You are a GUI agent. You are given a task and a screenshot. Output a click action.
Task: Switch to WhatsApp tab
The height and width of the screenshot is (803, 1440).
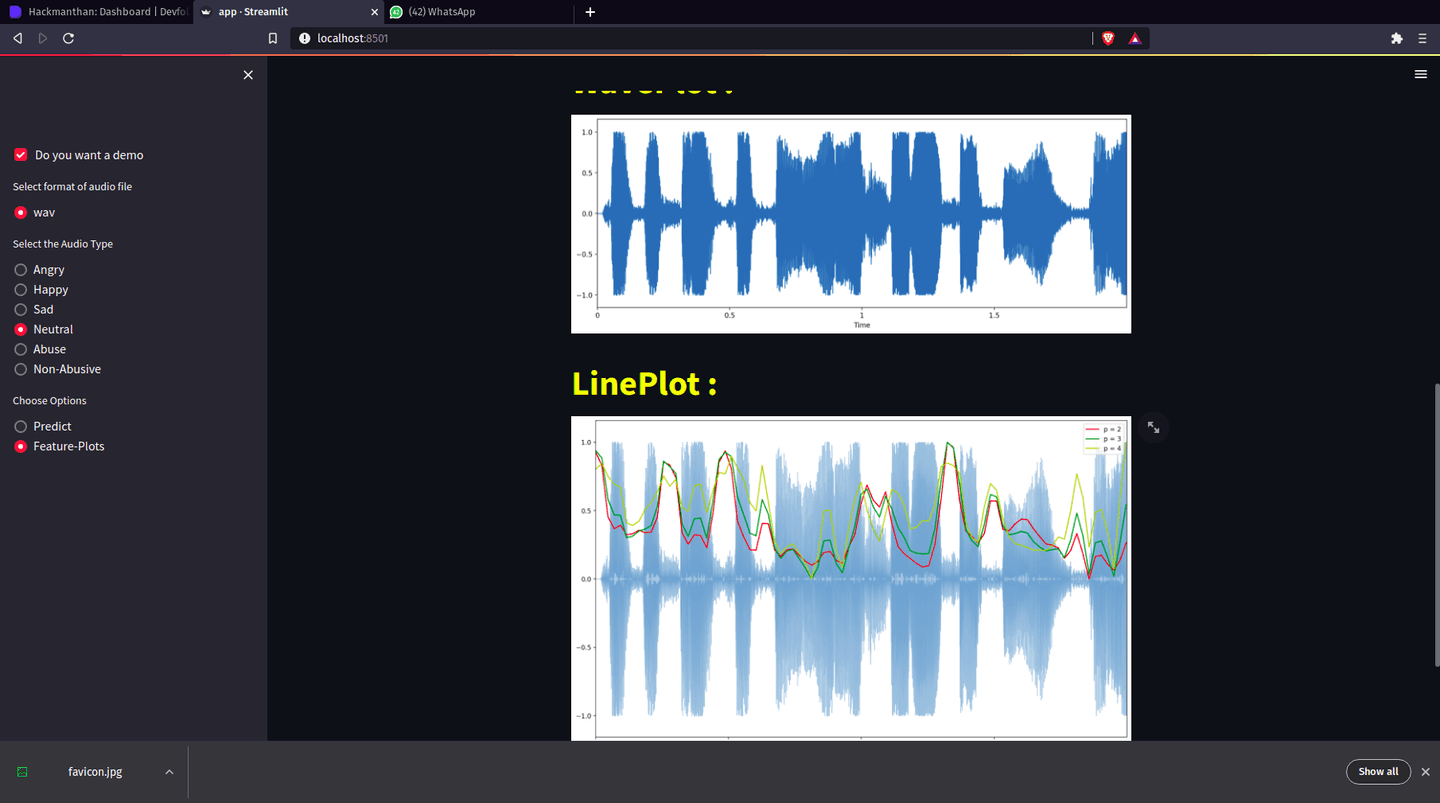click(478, 12)
